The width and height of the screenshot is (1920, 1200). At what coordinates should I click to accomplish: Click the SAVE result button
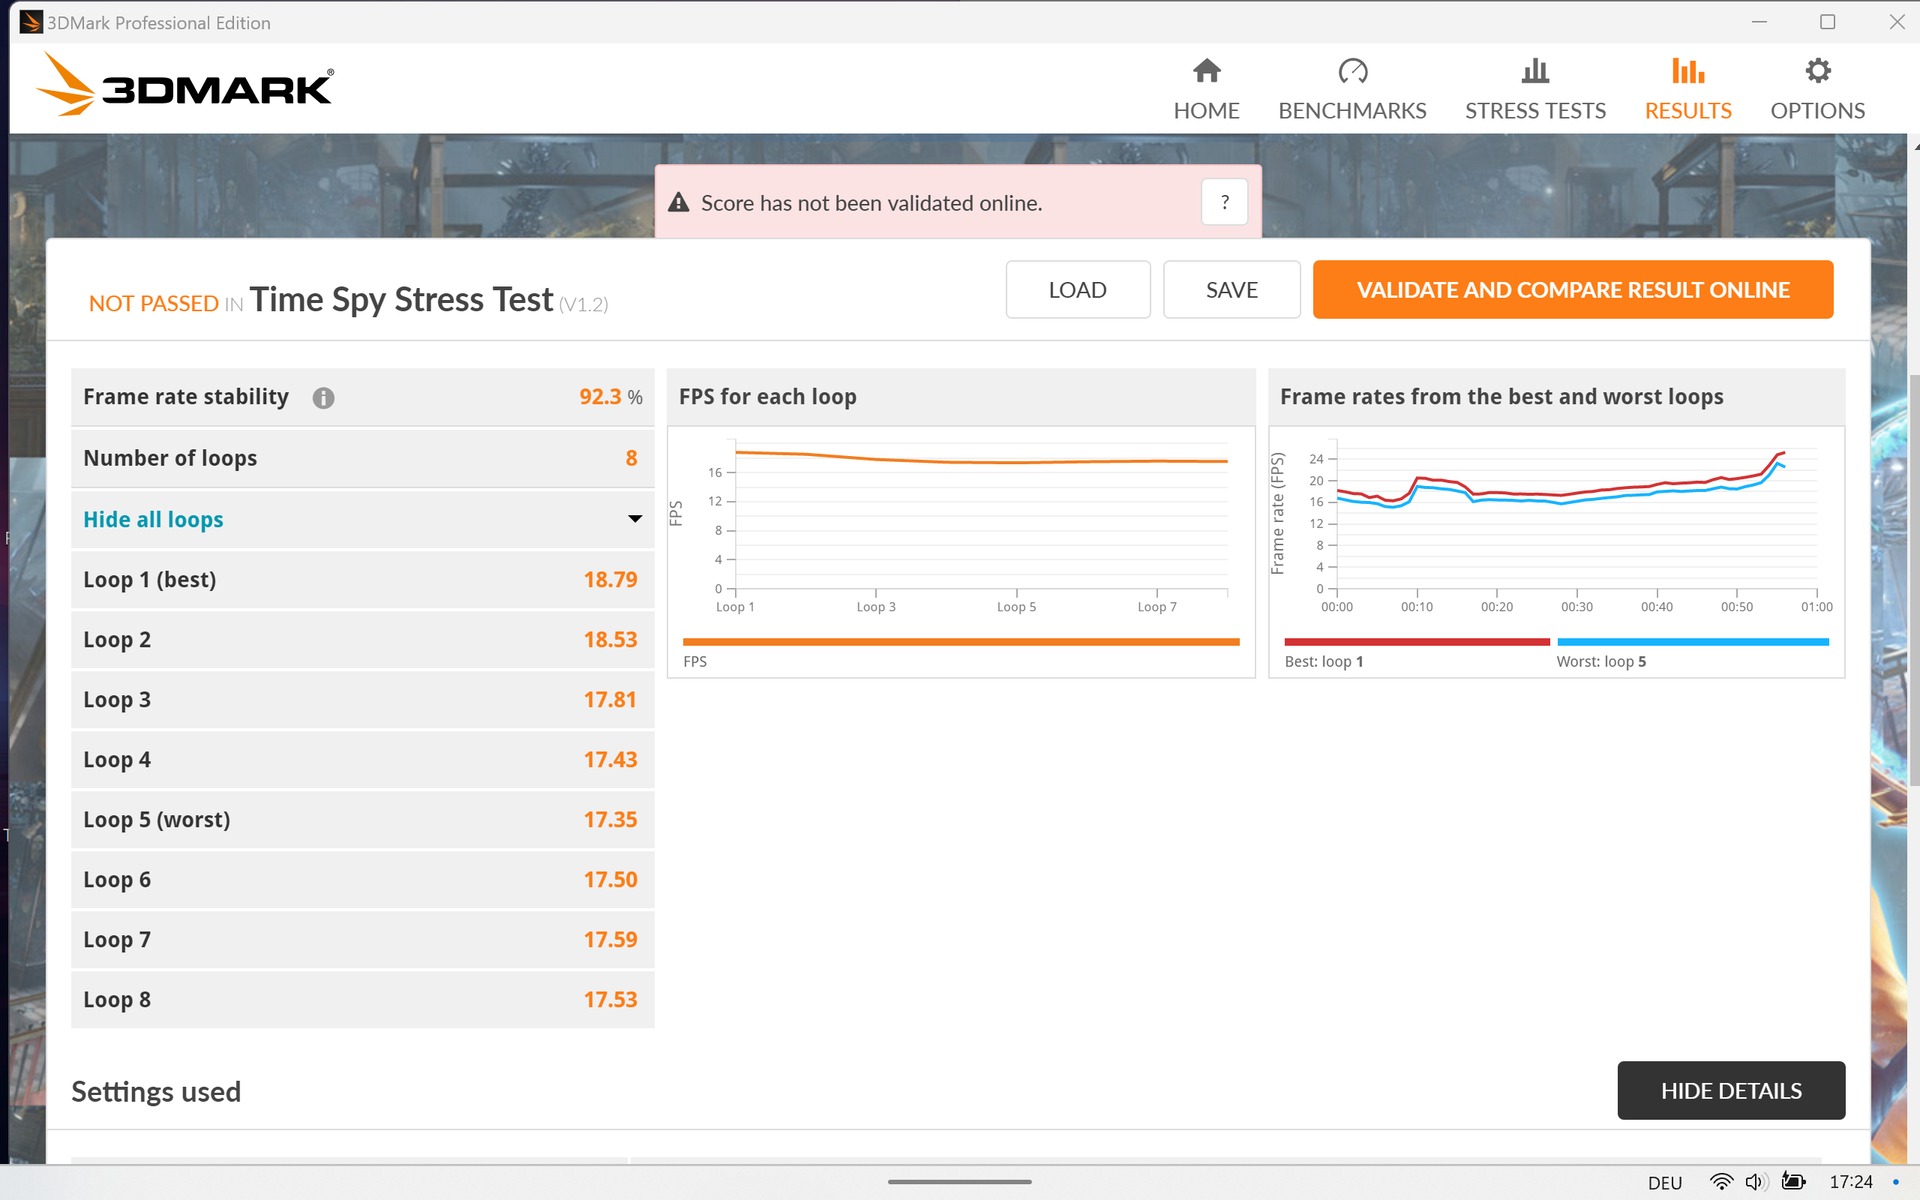pos(1231,290)
